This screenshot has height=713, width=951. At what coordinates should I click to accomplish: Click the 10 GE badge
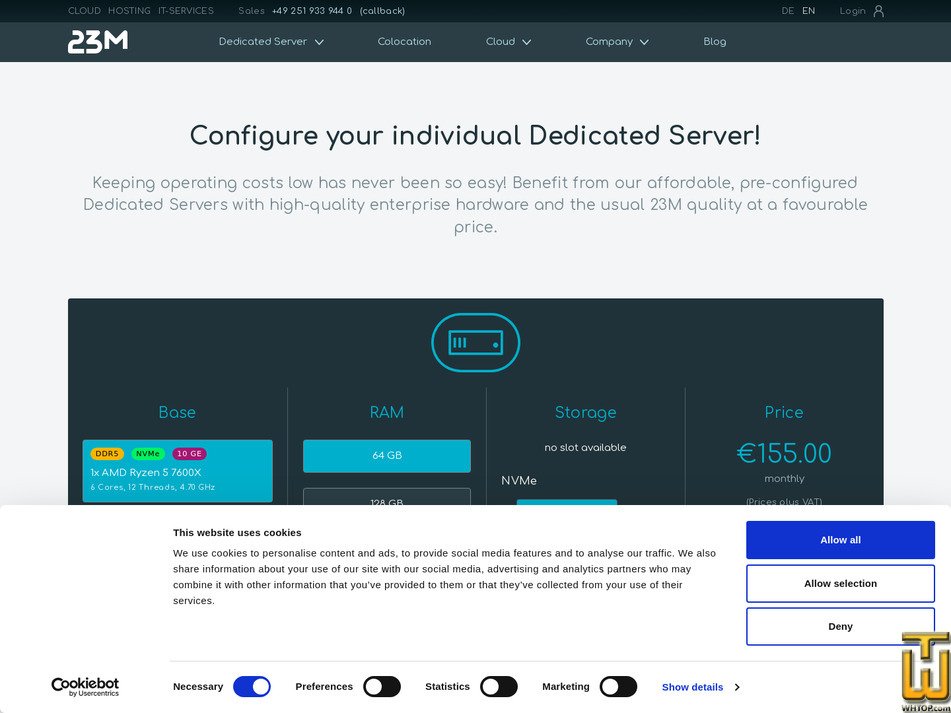[x=189, y=454]
